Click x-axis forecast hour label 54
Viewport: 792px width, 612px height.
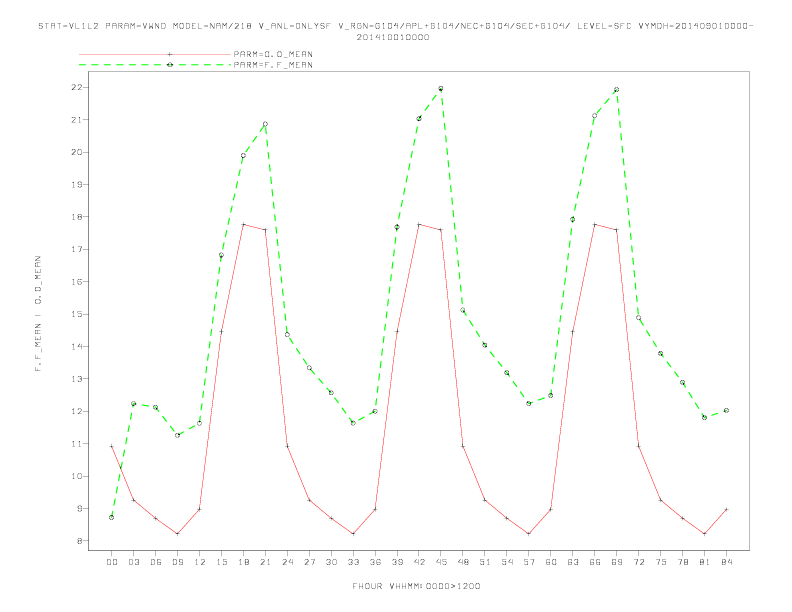(x=507, y=562)
